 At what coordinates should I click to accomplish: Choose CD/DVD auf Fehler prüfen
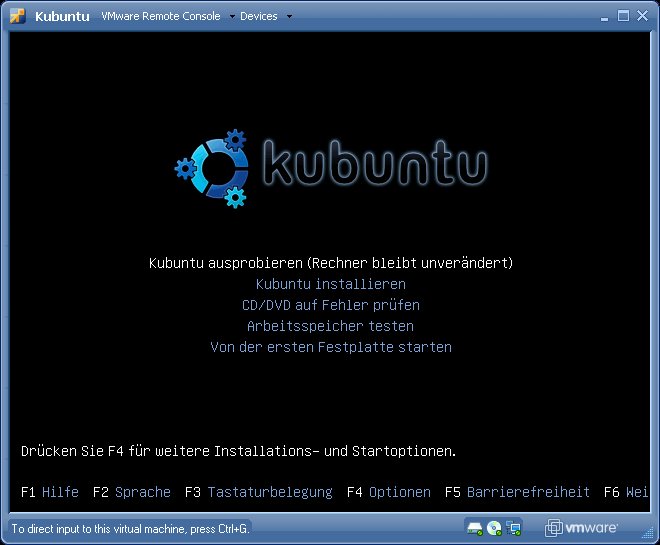click(331, 305)
